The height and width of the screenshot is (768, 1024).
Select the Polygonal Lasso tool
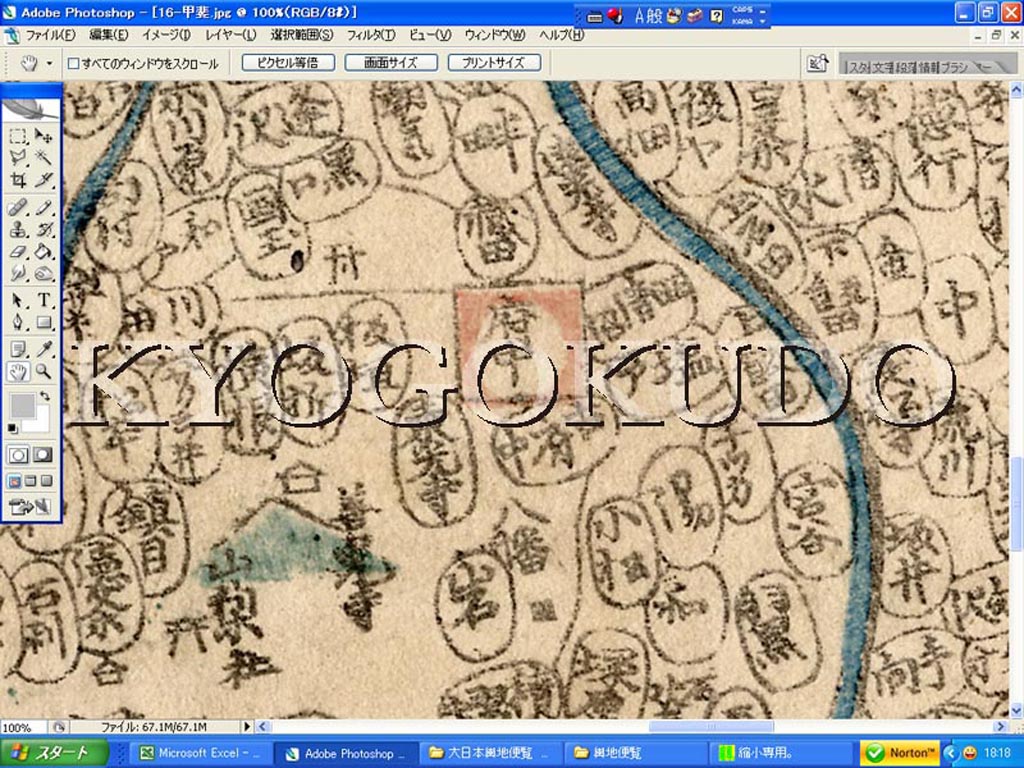click(x=18, y=157)
